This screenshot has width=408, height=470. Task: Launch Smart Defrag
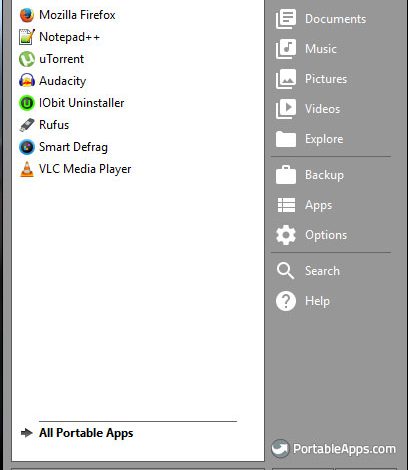pos(63,147)
